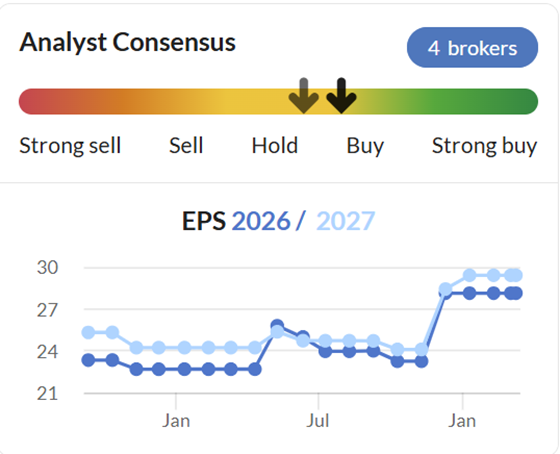Select the 2027 EPS series label

345,221
